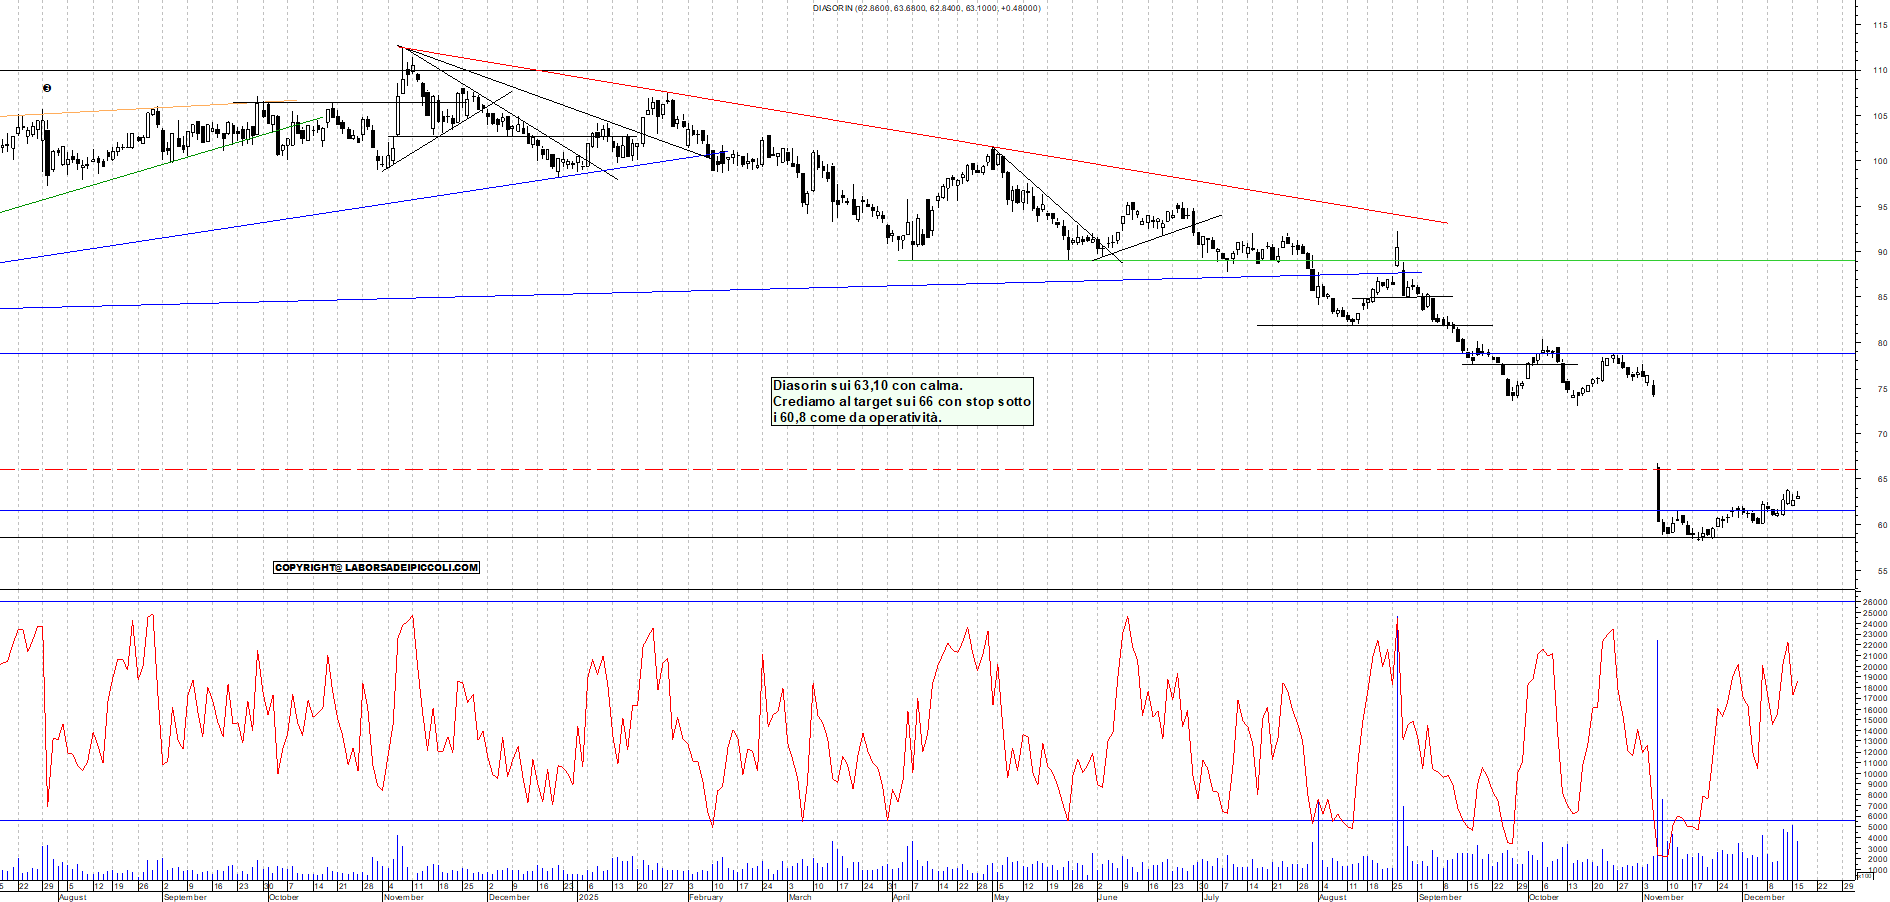The width and height of the screenshot is (1890, 902).
Task: Select the 2025 year label on time axis
Action: [x=588, y=897]
